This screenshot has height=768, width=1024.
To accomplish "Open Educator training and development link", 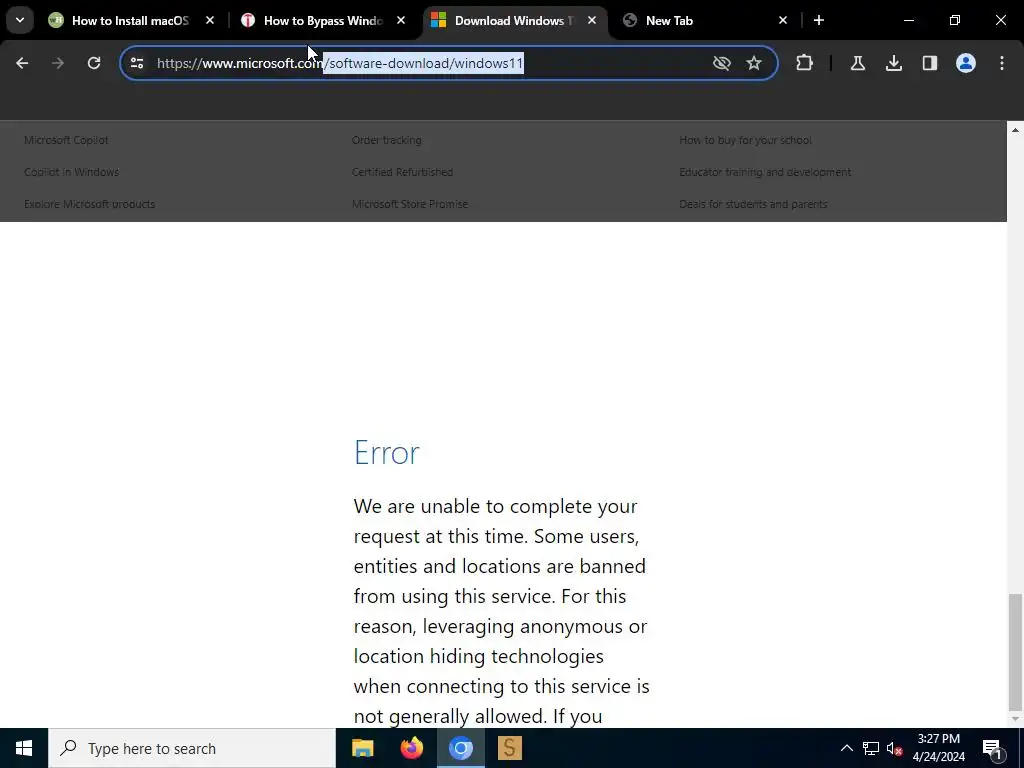I will 765,172.
